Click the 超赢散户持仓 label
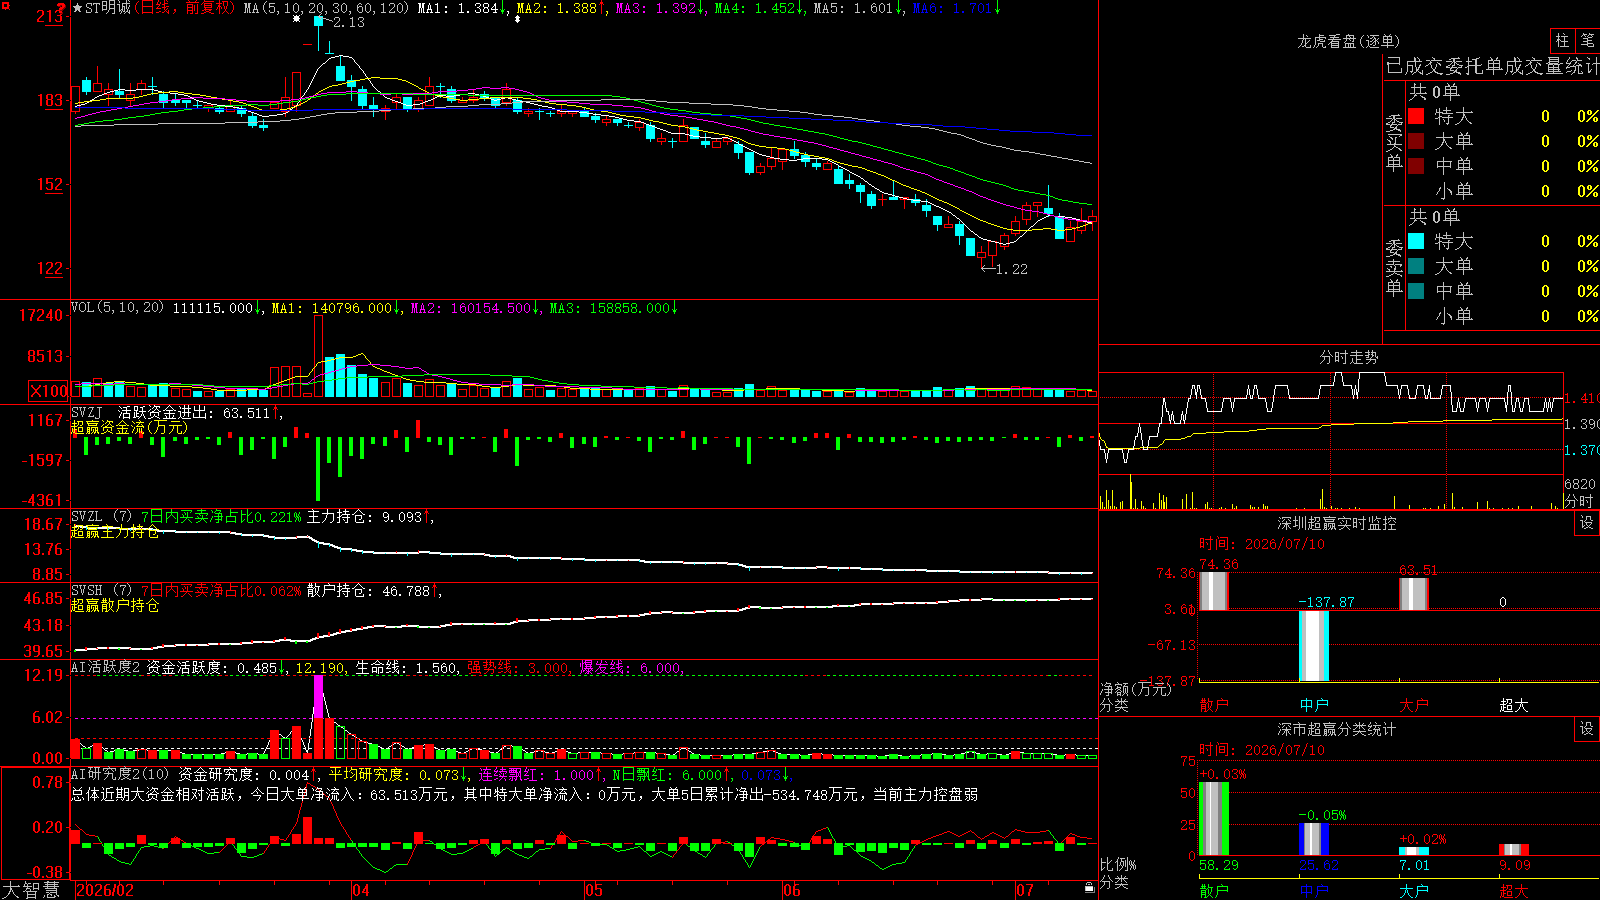1600x900 pixels. tap(115, 606)
